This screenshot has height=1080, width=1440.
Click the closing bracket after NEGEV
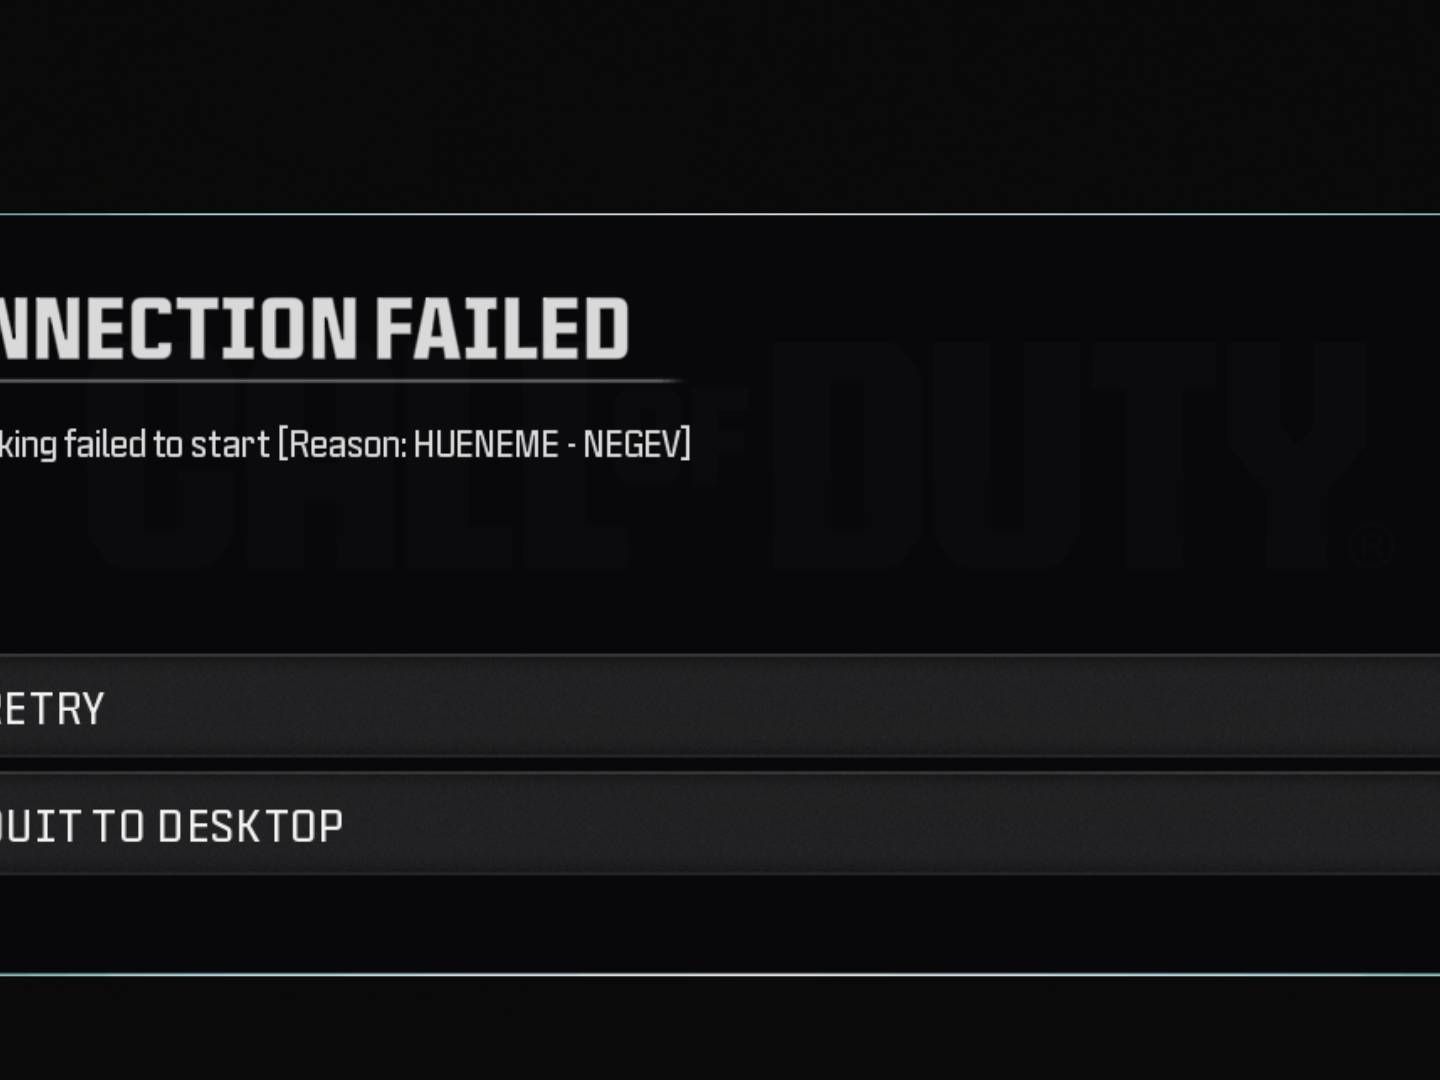tap(686, 444)
